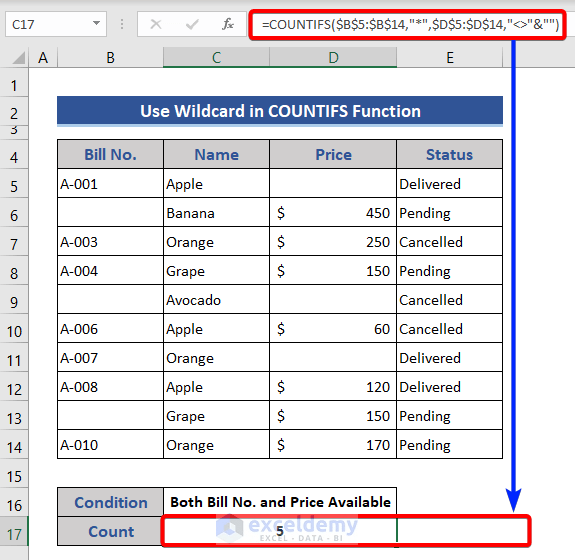Select the Pending status in row 14
575x560 pixels.
click(x=450, y=444)
